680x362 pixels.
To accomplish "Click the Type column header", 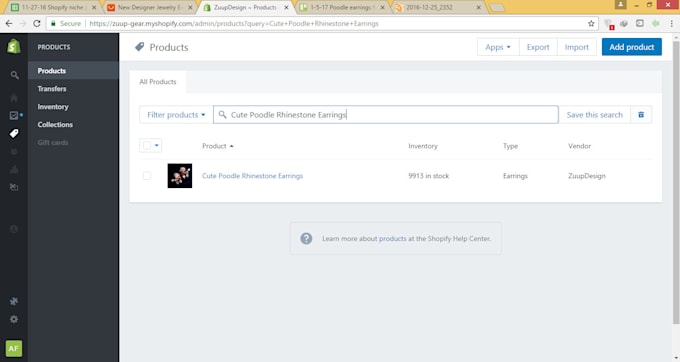I will point(510,146).
